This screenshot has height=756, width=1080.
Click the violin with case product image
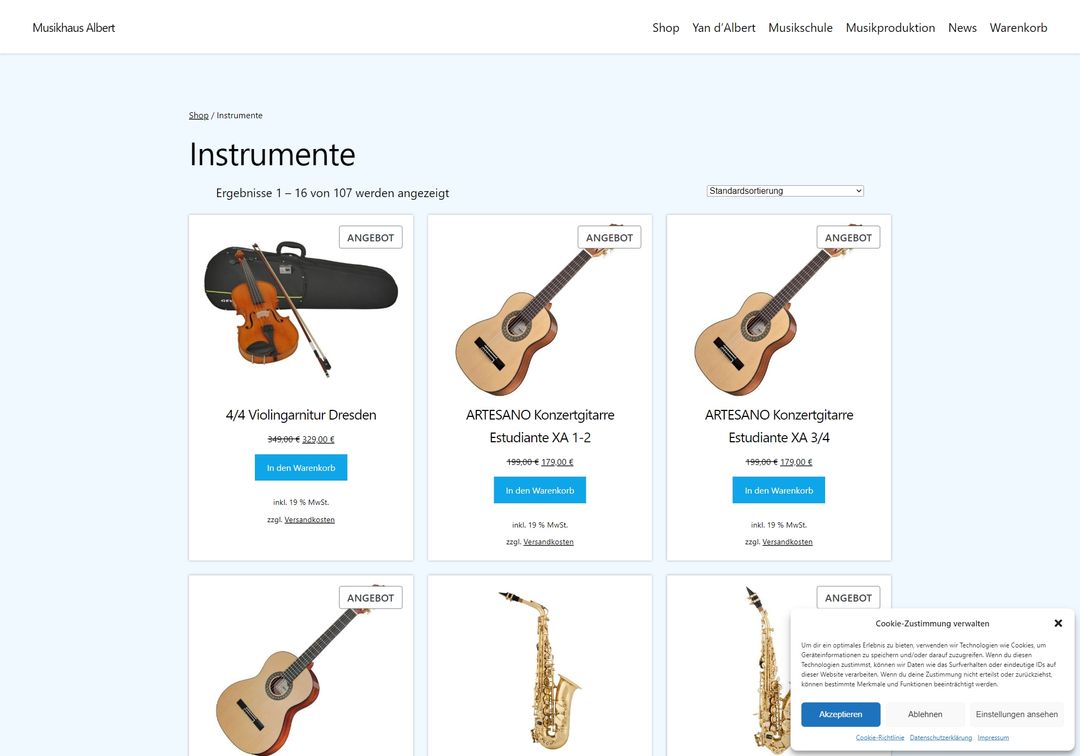pos(301,308)
